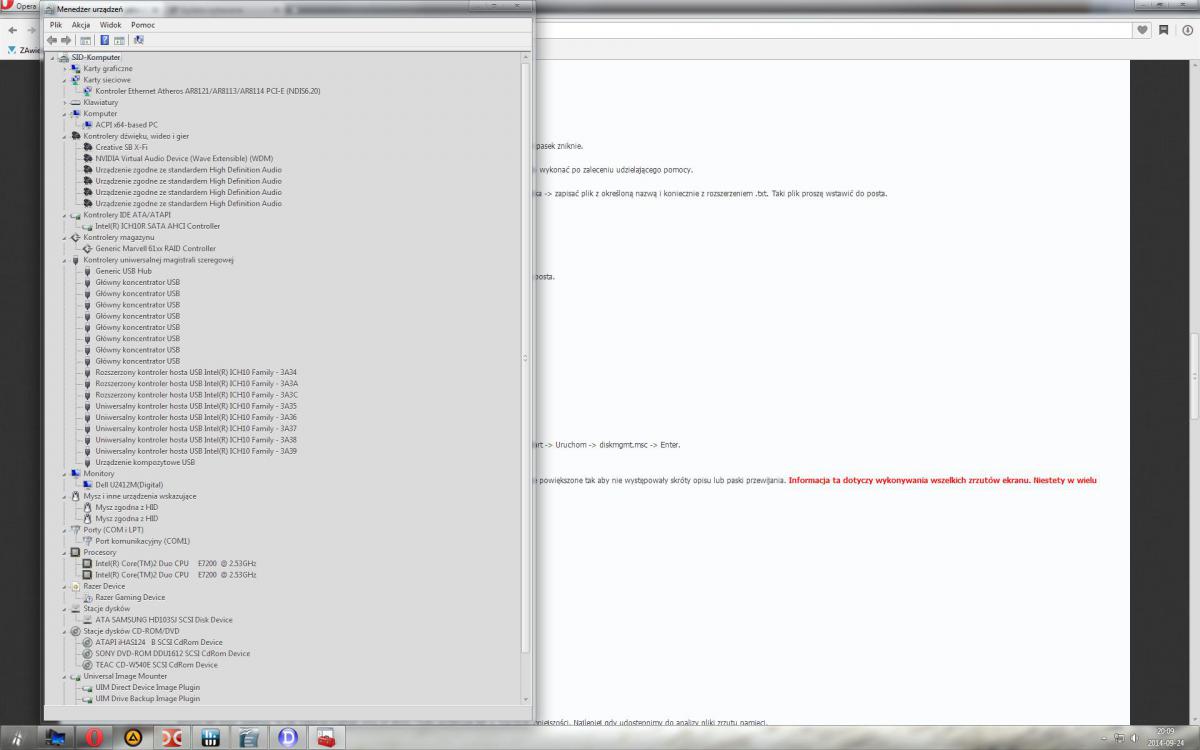The height and width of the screenshot is (750, 1200).
Task: Click the Razer Gaming Device icon
Action: [88, 597]
